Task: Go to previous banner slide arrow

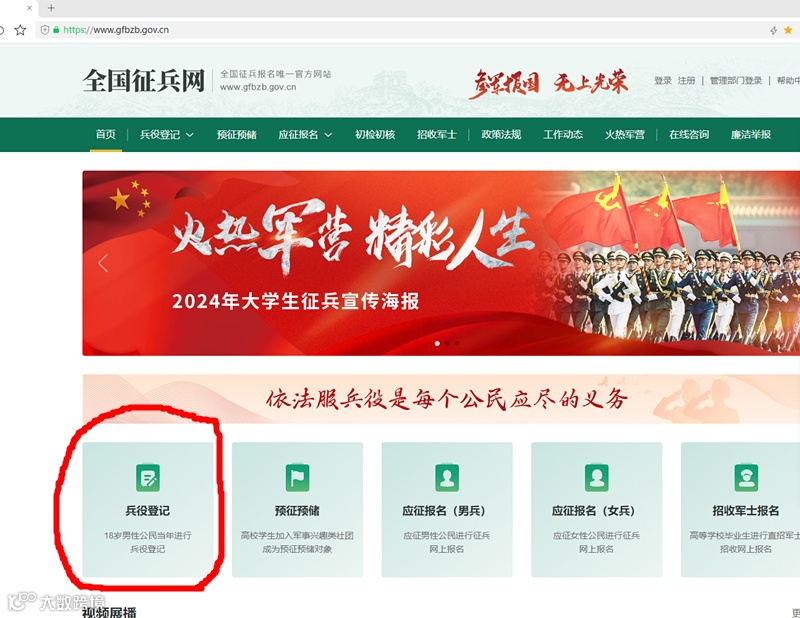Action: [103, 263]
